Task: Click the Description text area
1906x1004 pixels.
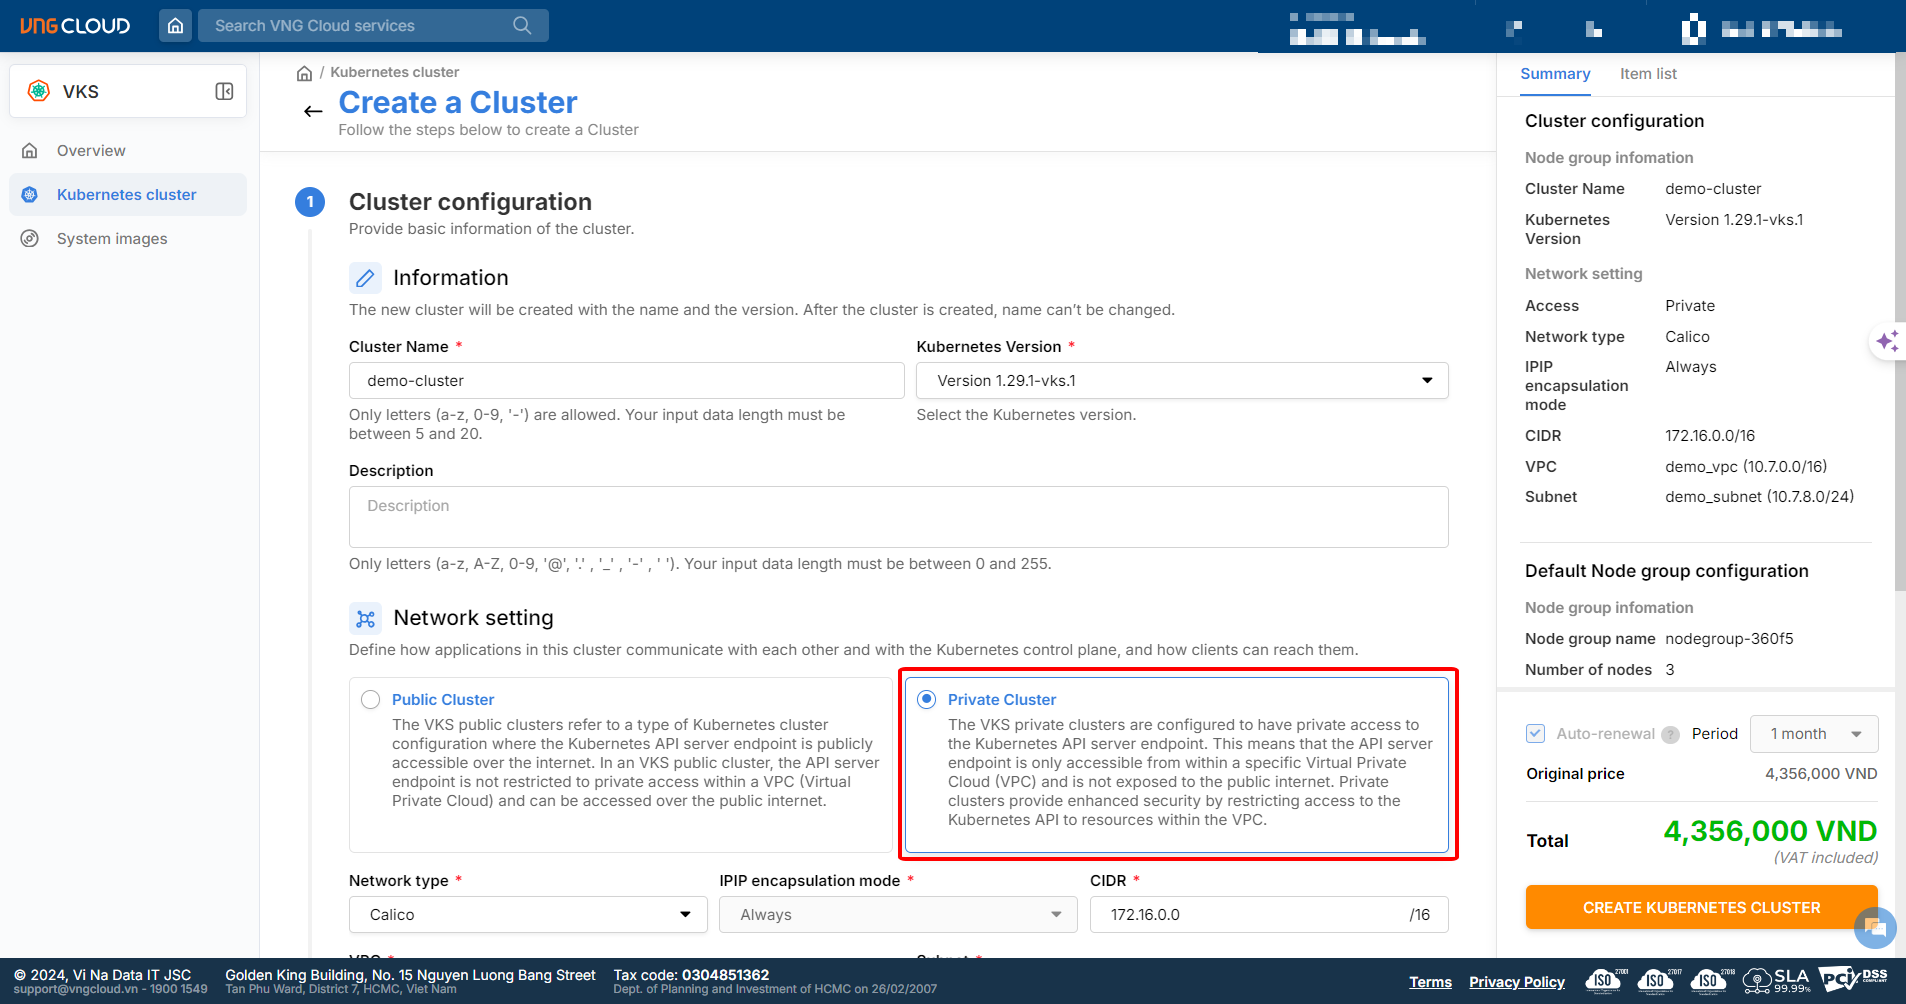Action: coord(897,517)
